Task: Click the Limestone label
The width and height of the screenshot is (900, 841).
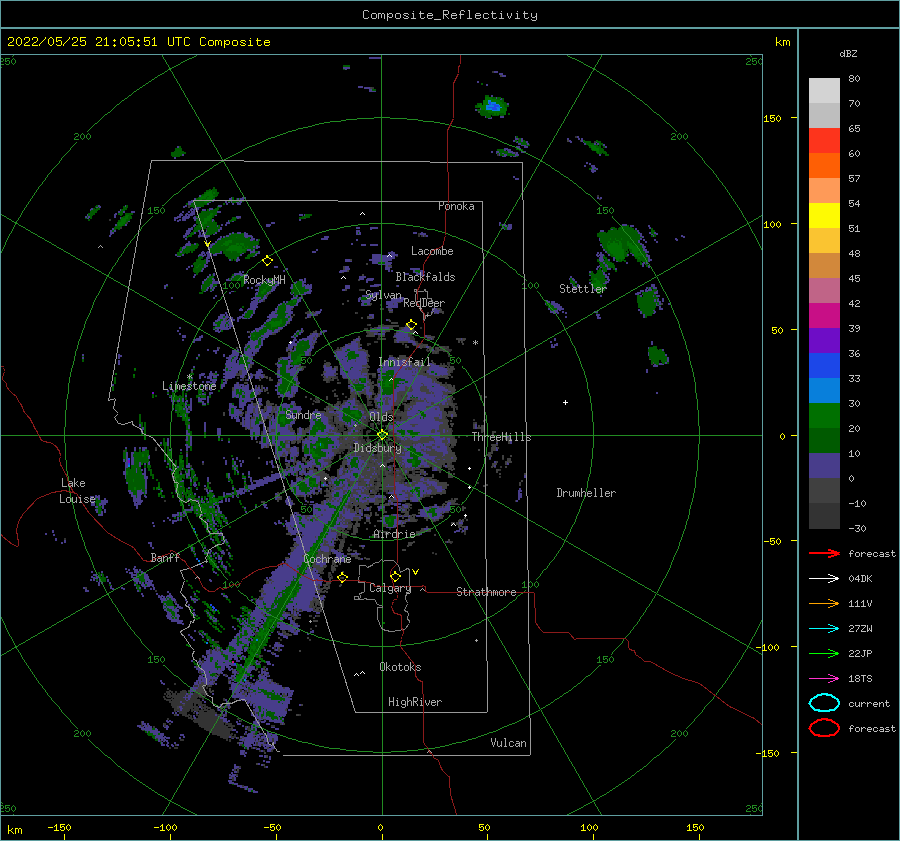Action: pos(189,386)
